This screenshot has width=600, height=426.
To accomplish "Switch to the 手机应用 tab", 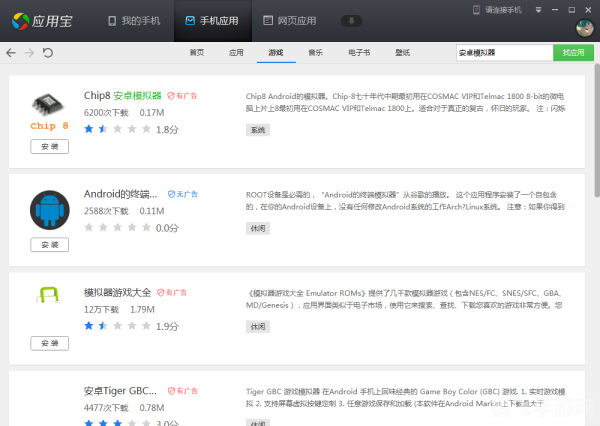I will click(212, 21).
